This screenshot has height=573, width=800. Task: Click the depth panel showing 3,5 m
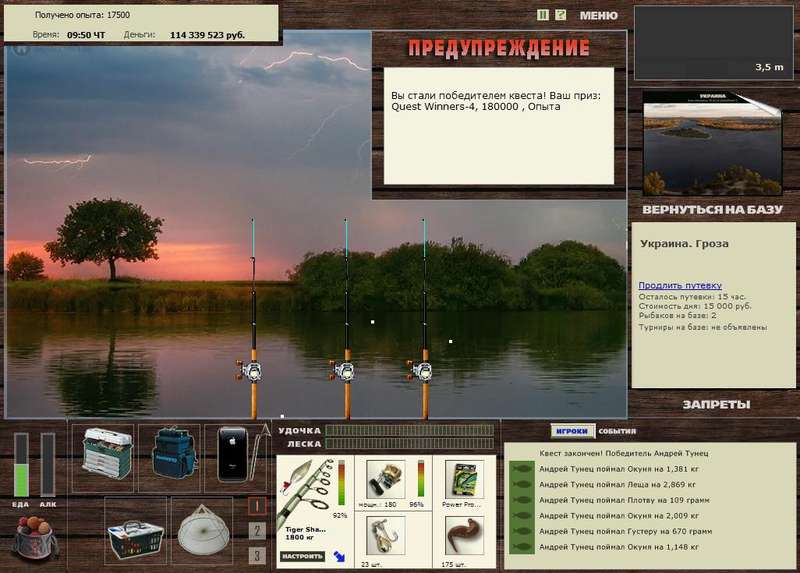point(713,43)
